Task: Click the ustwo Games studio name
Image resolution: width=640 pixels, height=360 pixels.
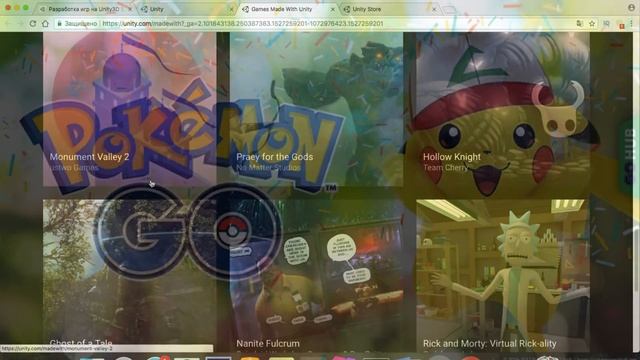Action: (x=74, y=167)
